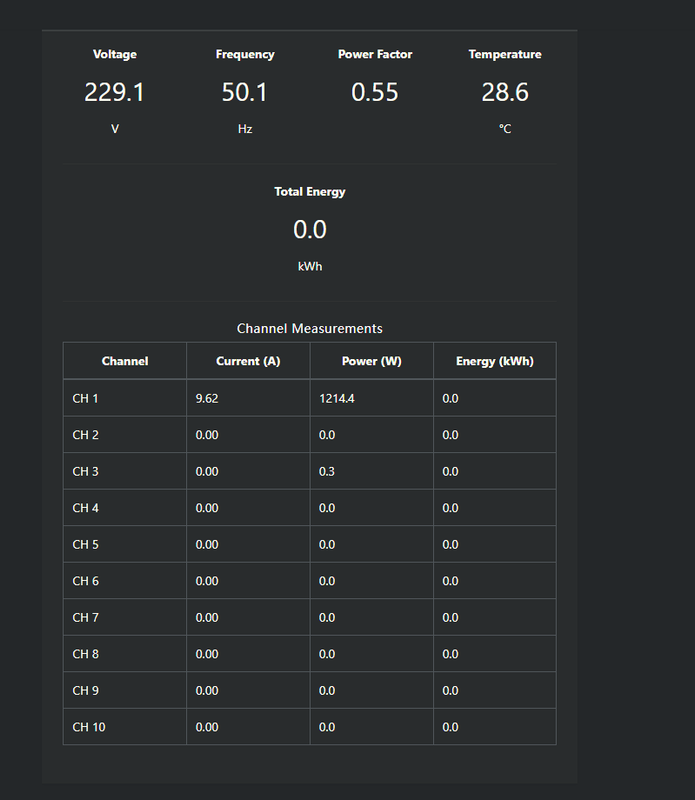Click the V unit under Voltage
Viewport: 695px width, 800px height.
(115, 129)
